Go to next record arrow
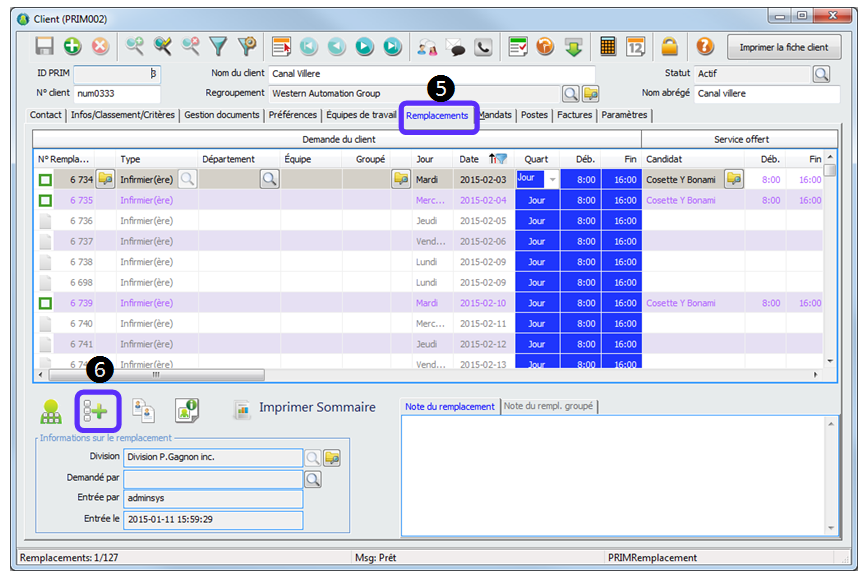 pos(365,47)
